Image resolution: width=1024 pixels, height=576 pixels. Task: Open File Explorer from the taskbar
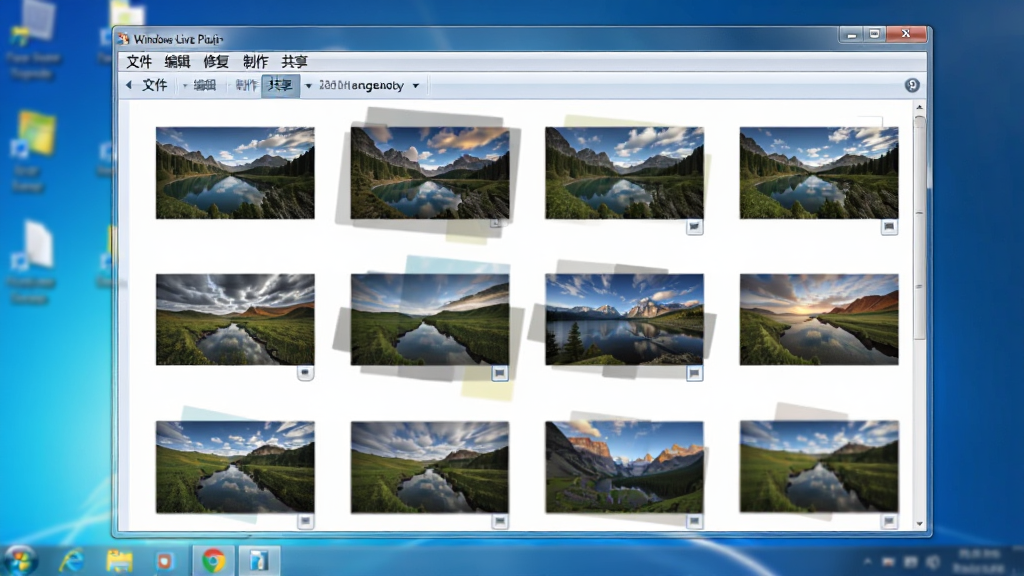tap(120, 560)
